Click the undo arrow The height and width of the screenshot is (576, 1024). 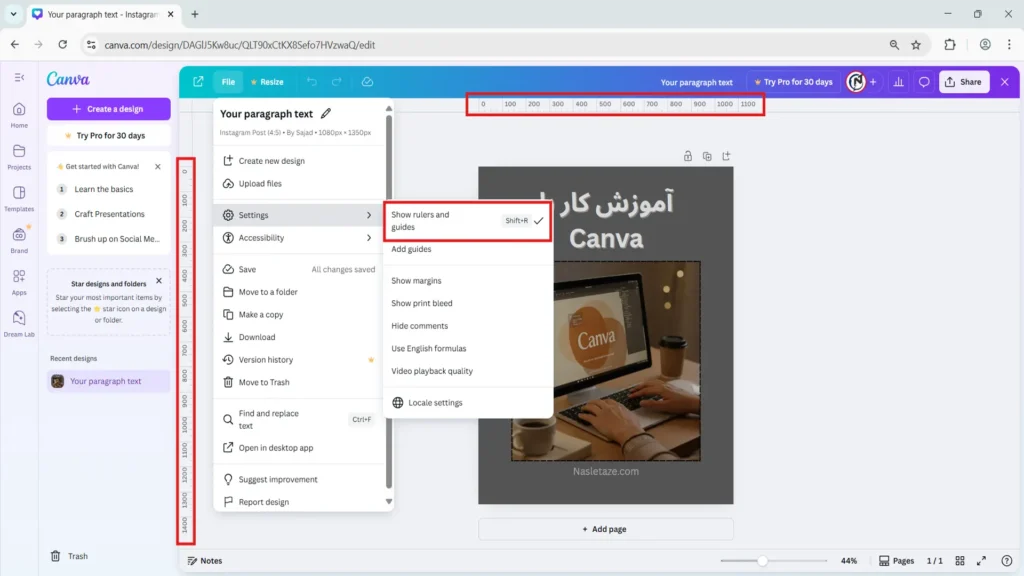click(x=312, y=82)
